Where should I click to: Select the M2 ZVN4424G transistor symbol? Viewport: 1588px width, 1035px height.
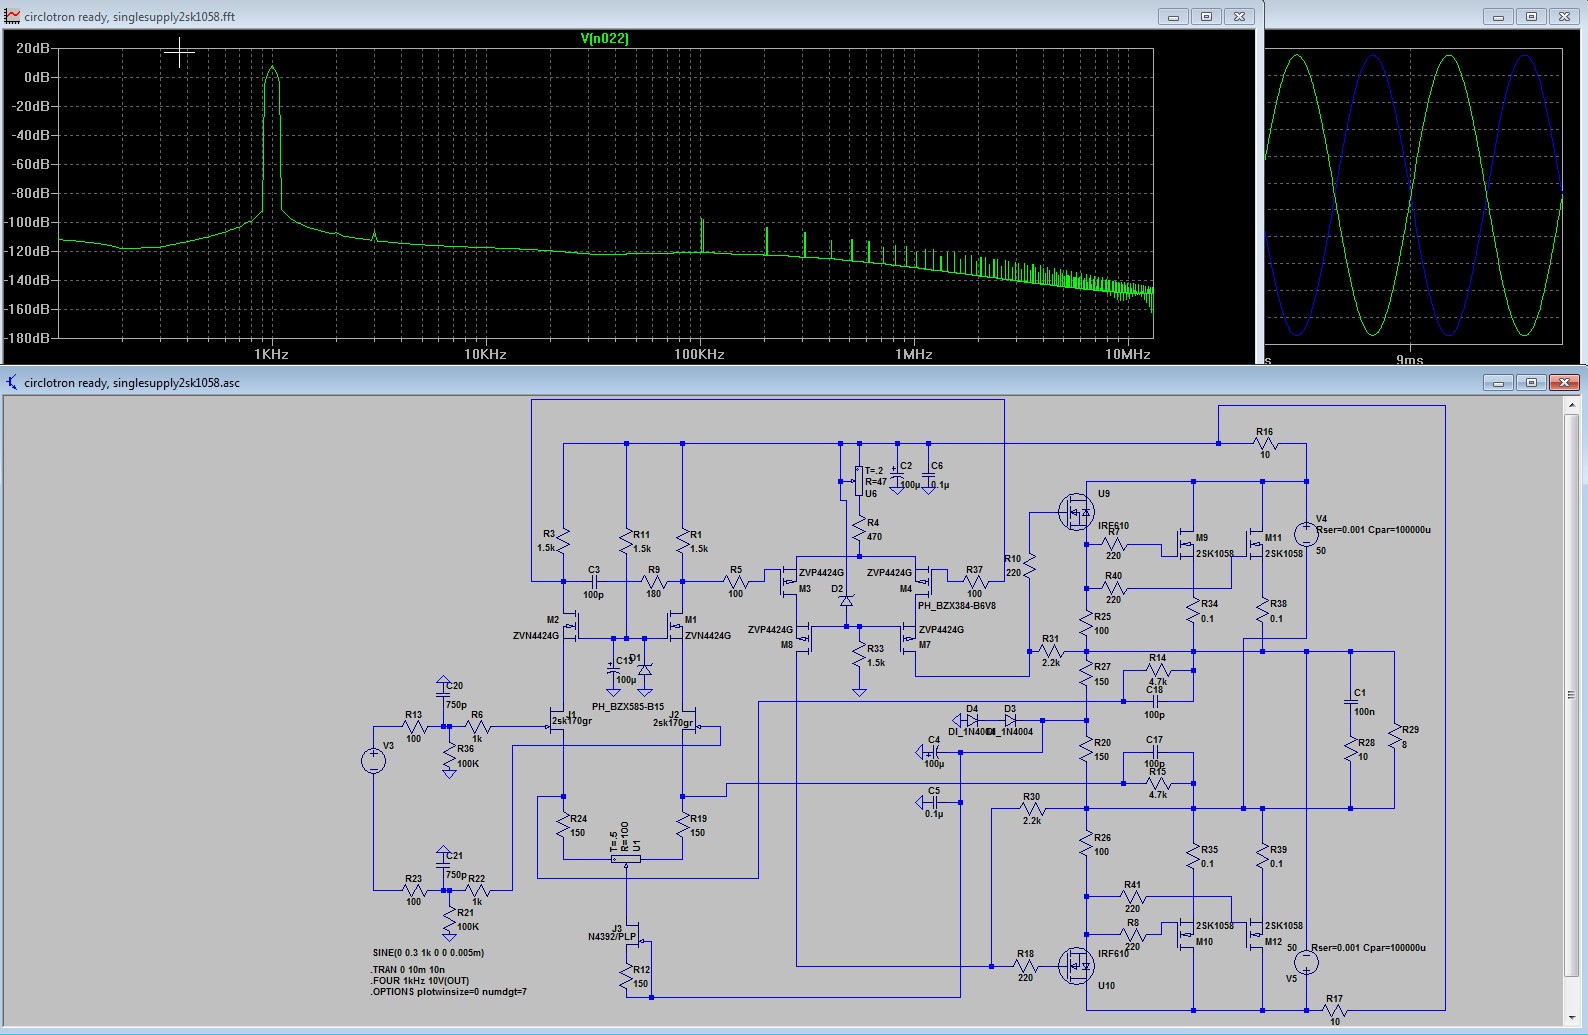[x=571, y=627]
